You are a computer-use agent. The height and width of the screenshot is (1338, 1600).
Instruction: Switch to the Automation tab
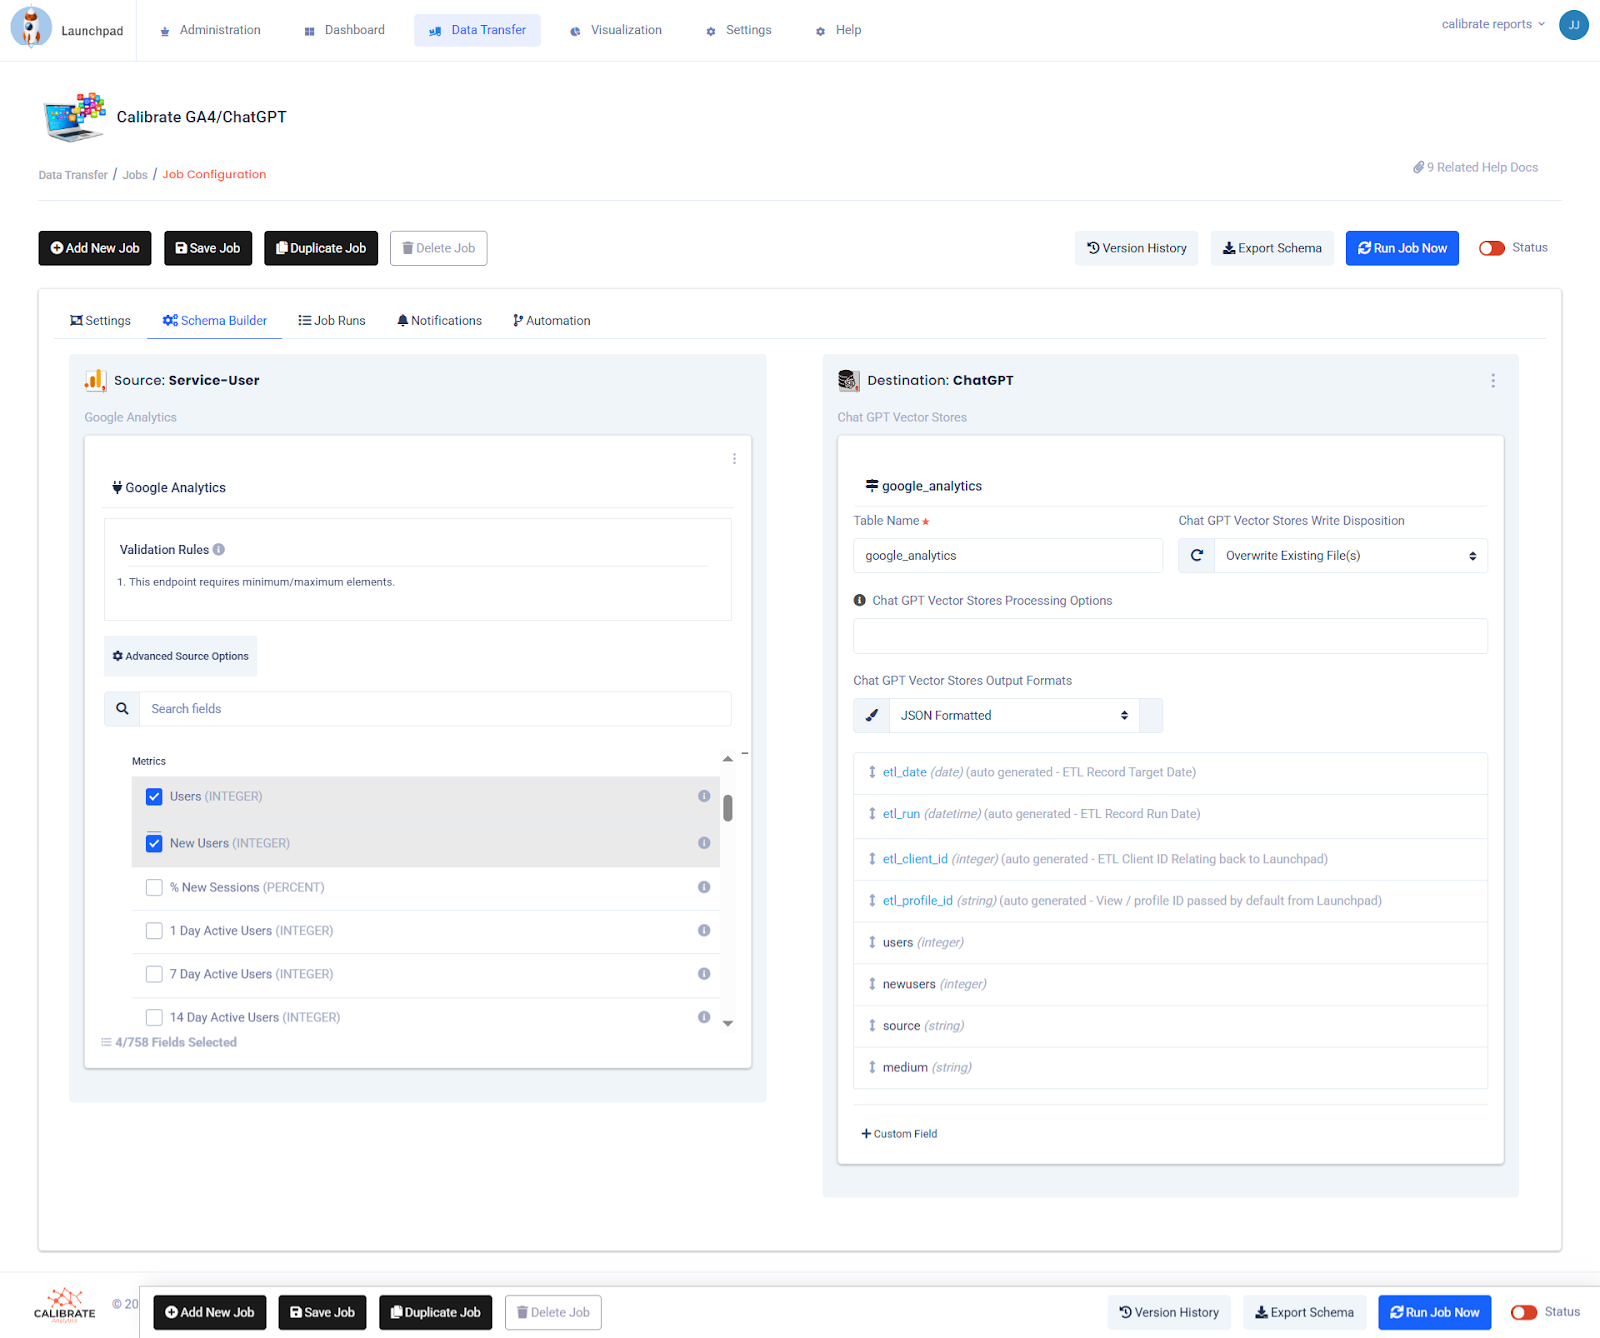tap(552, 321)
